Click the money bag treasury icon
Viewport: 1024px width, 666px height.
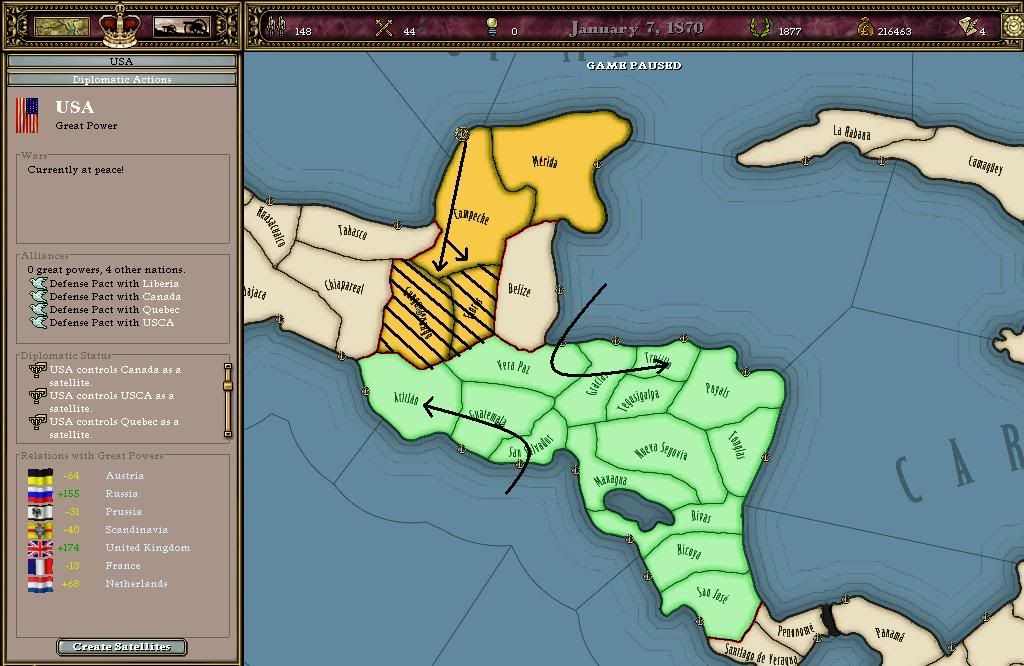point(865,27)
